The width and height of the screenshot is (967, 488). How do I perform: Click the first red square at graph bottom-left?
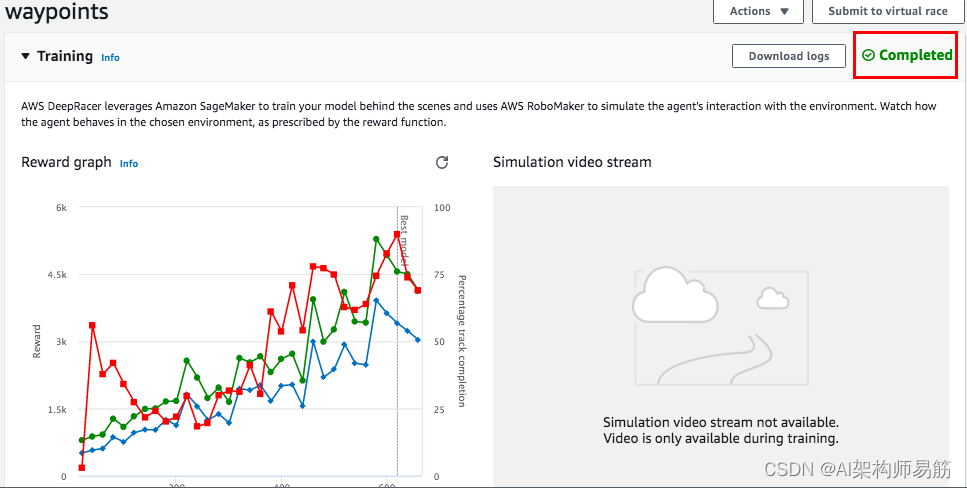pyautogui.click(x=81, y=467)
